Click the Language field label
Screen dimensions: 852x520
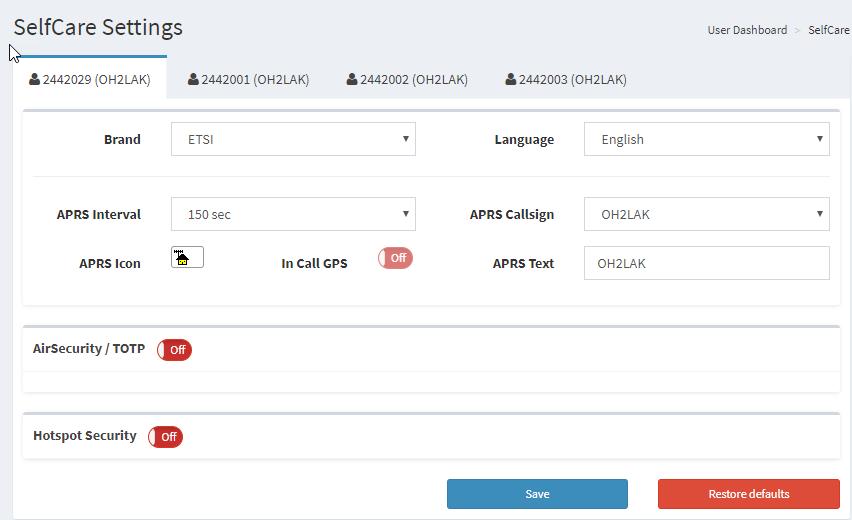pyautogui.click(x=524, y=140)
